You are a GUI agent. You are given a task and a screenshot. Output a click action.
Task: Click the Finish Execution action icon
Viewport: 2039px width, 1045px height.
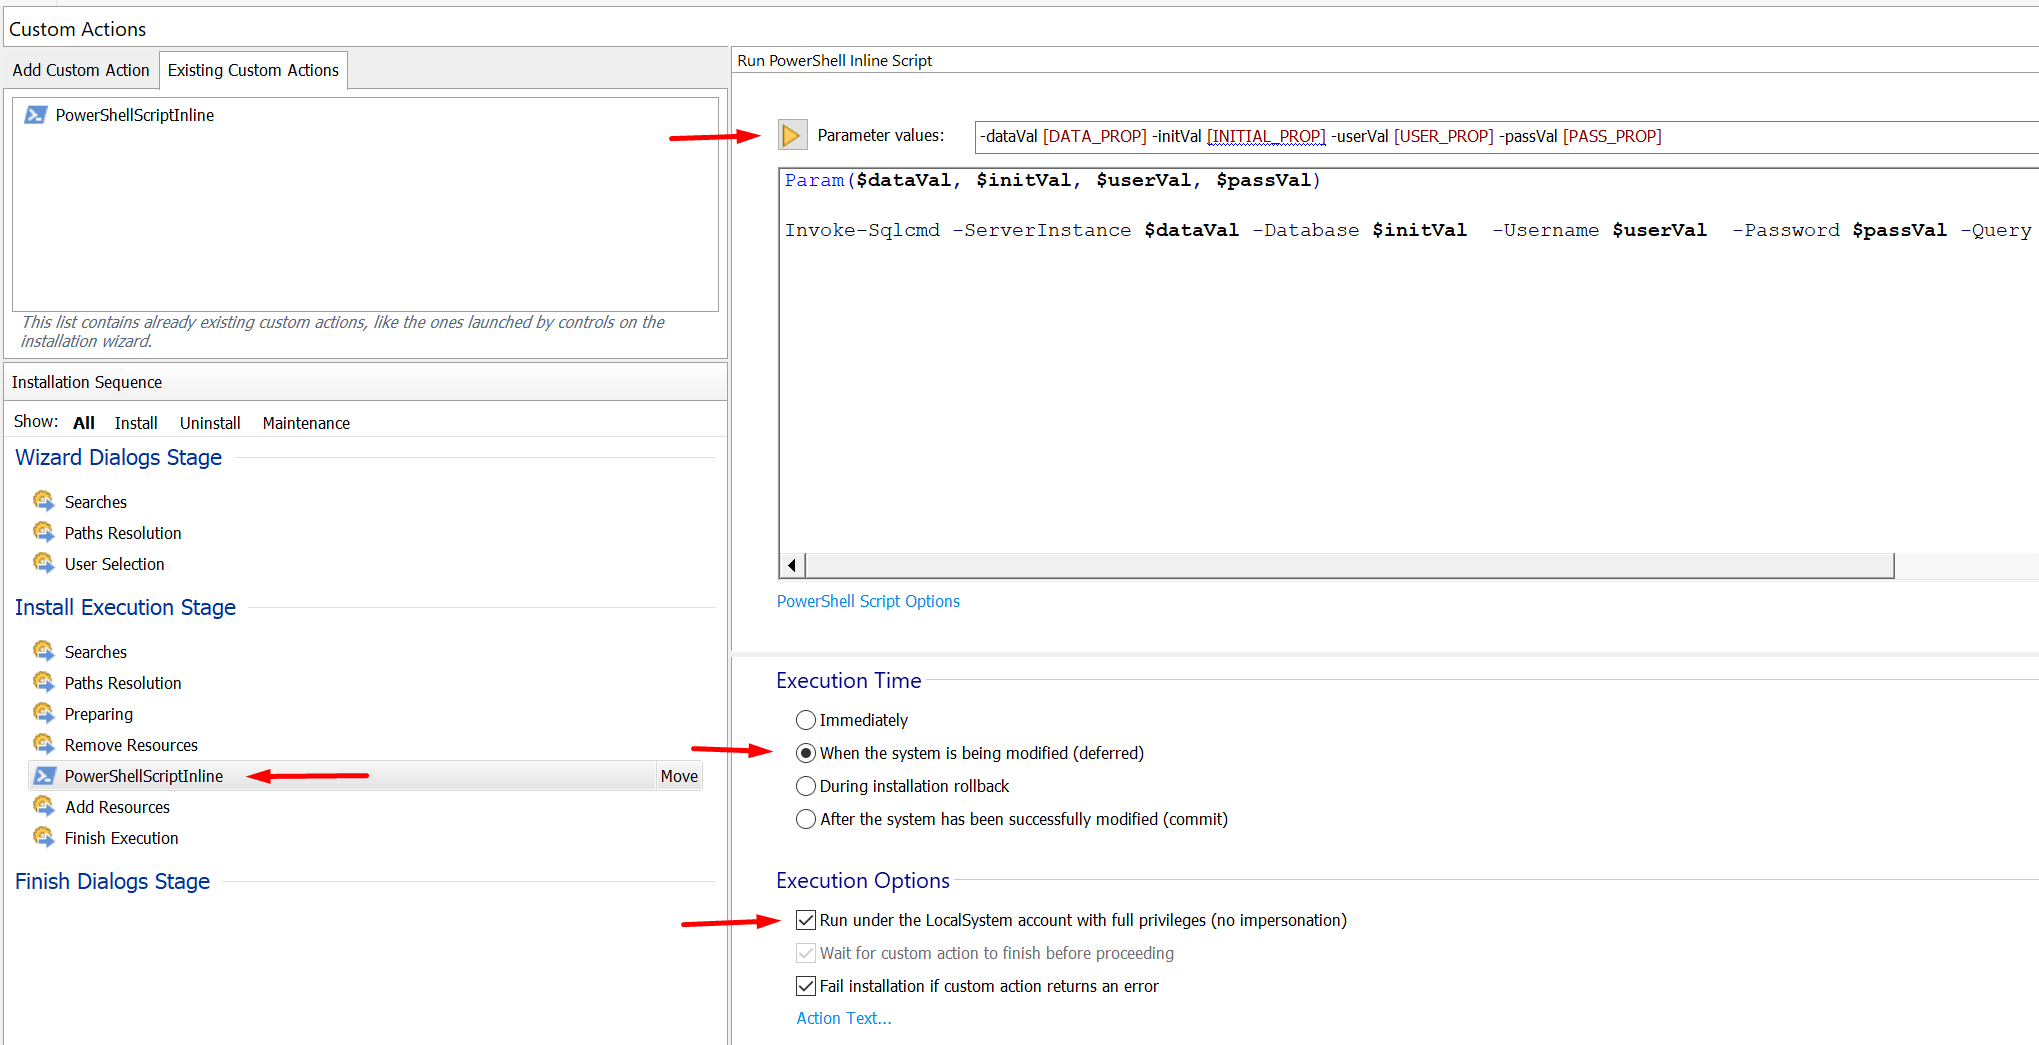point(43,837)
